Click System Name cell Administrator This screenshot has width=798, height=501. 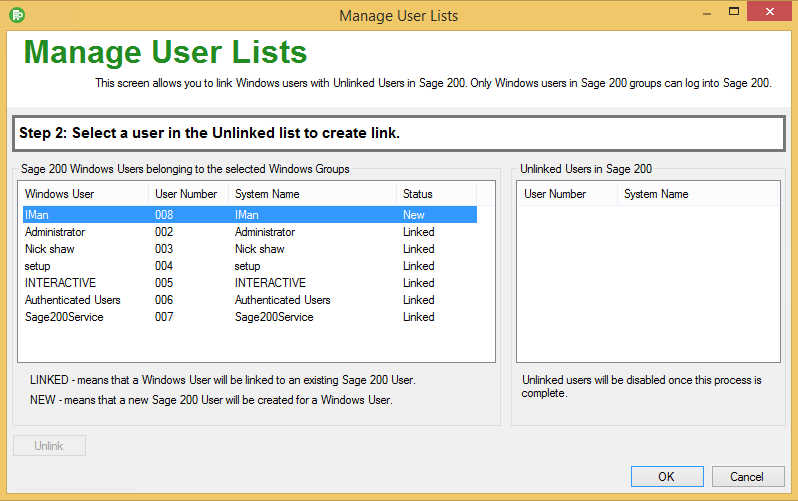point(265,232)
